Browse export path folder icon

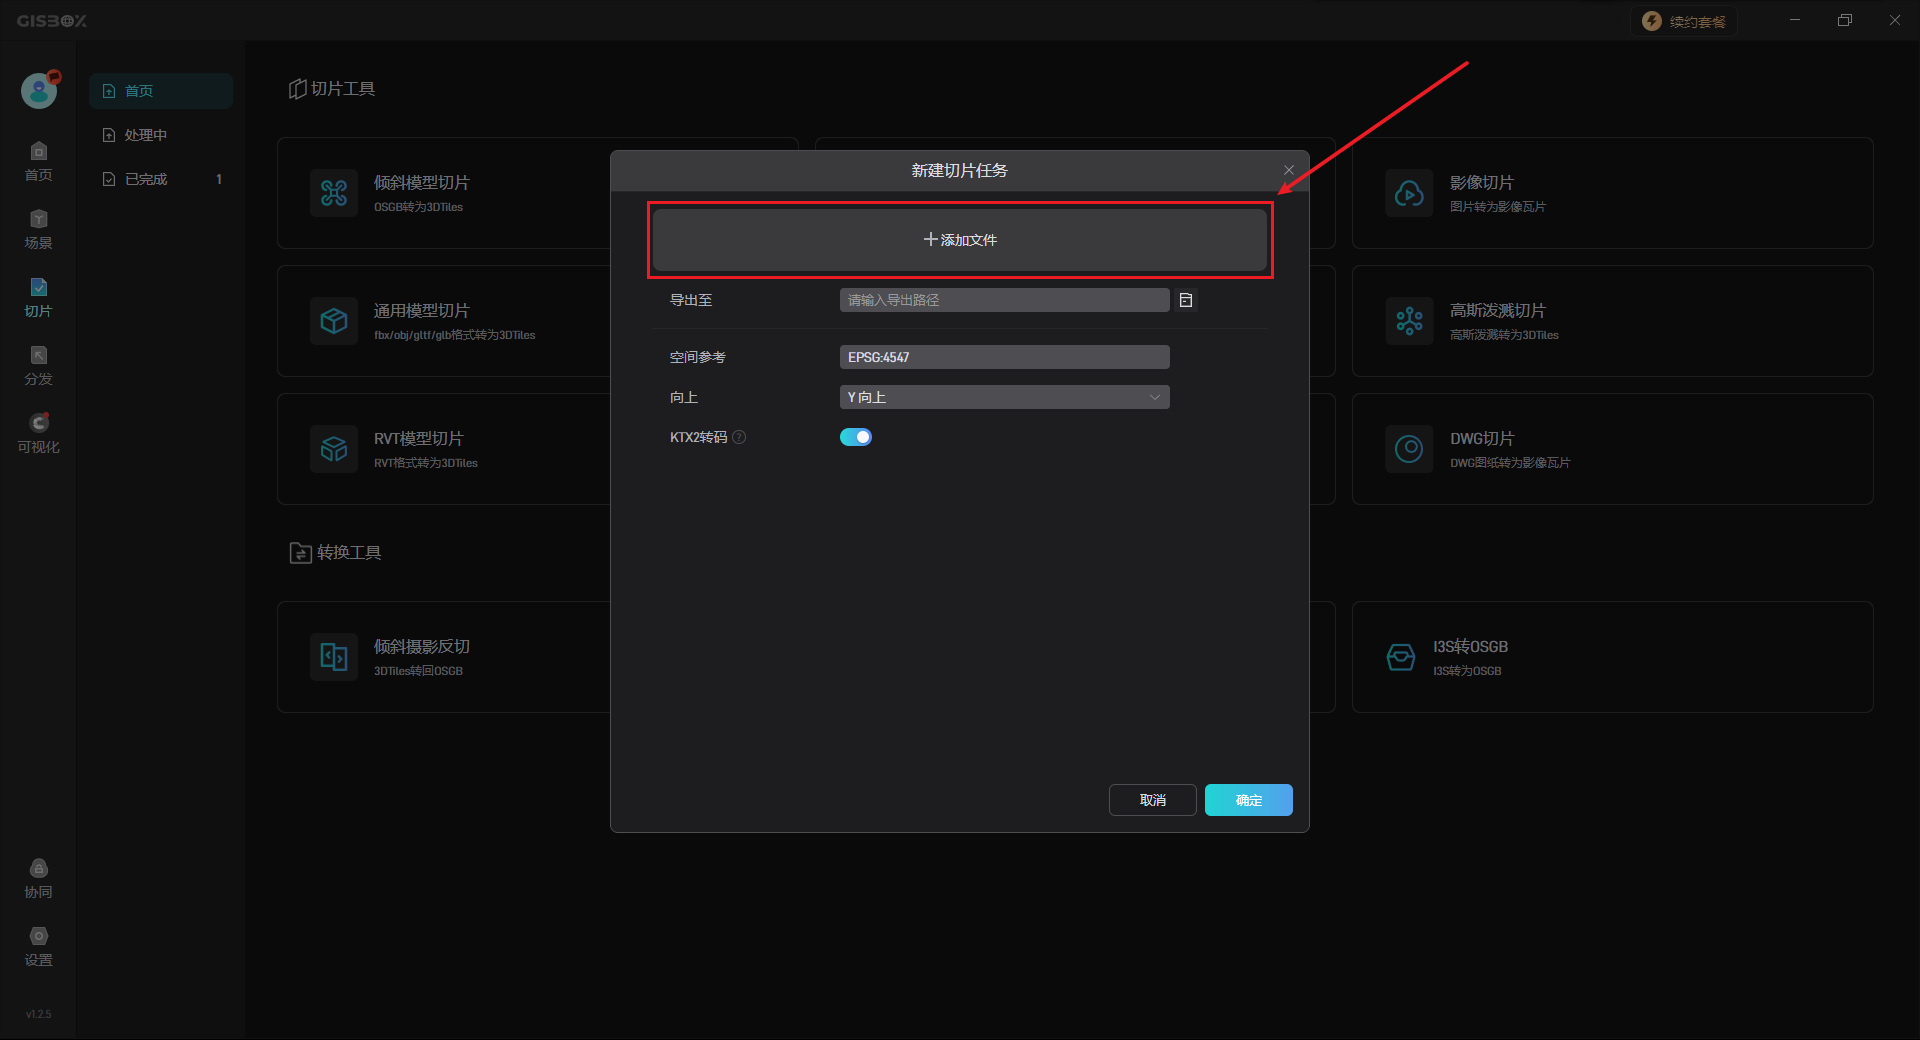pyautogui.click(x=1186, y=300)
